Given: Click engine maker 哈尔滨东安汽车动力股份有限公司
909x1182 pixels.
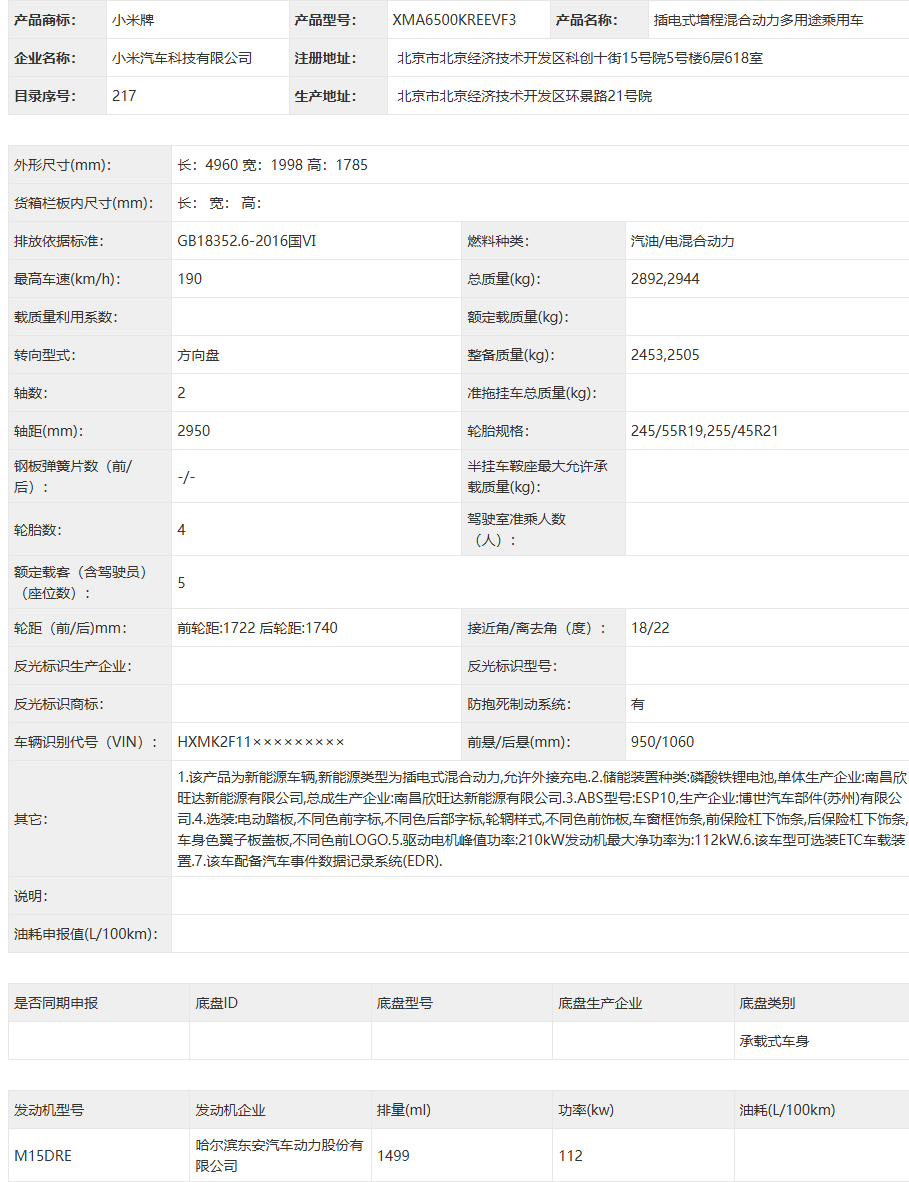Looking at the screenshot, I should [279, 1156].
